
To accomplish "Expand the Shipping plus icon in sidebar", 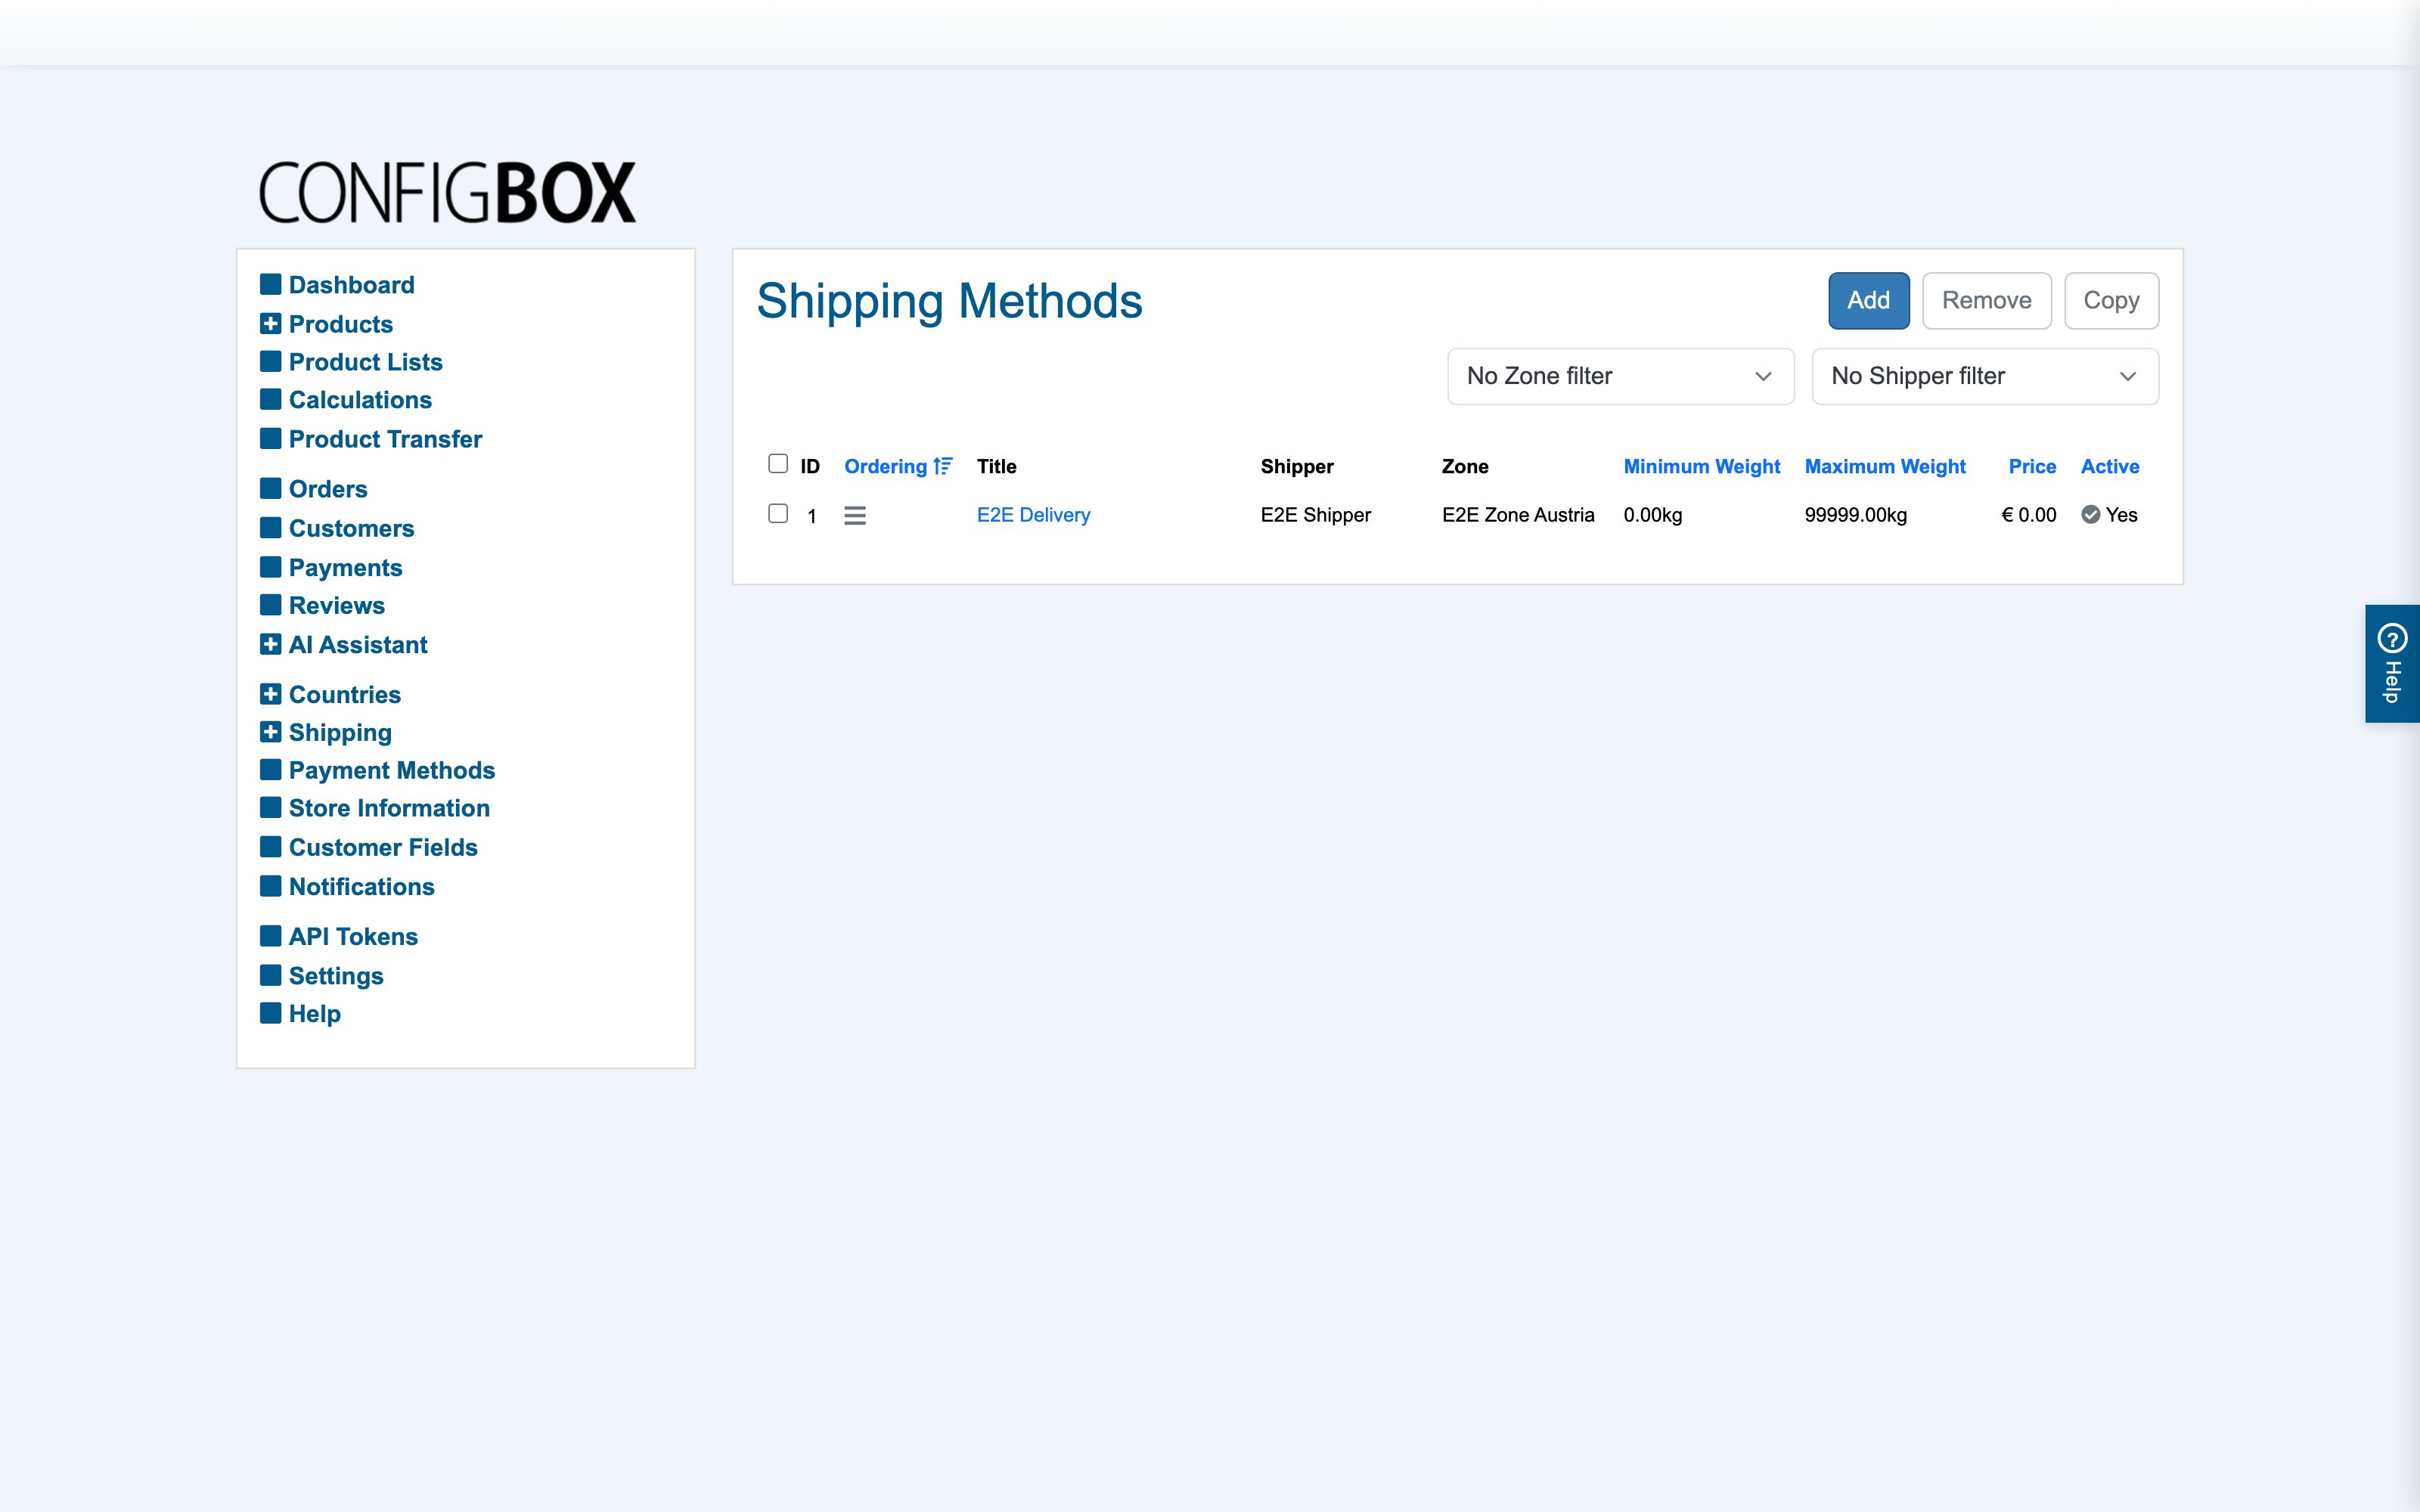I will [x=270, y=732].
